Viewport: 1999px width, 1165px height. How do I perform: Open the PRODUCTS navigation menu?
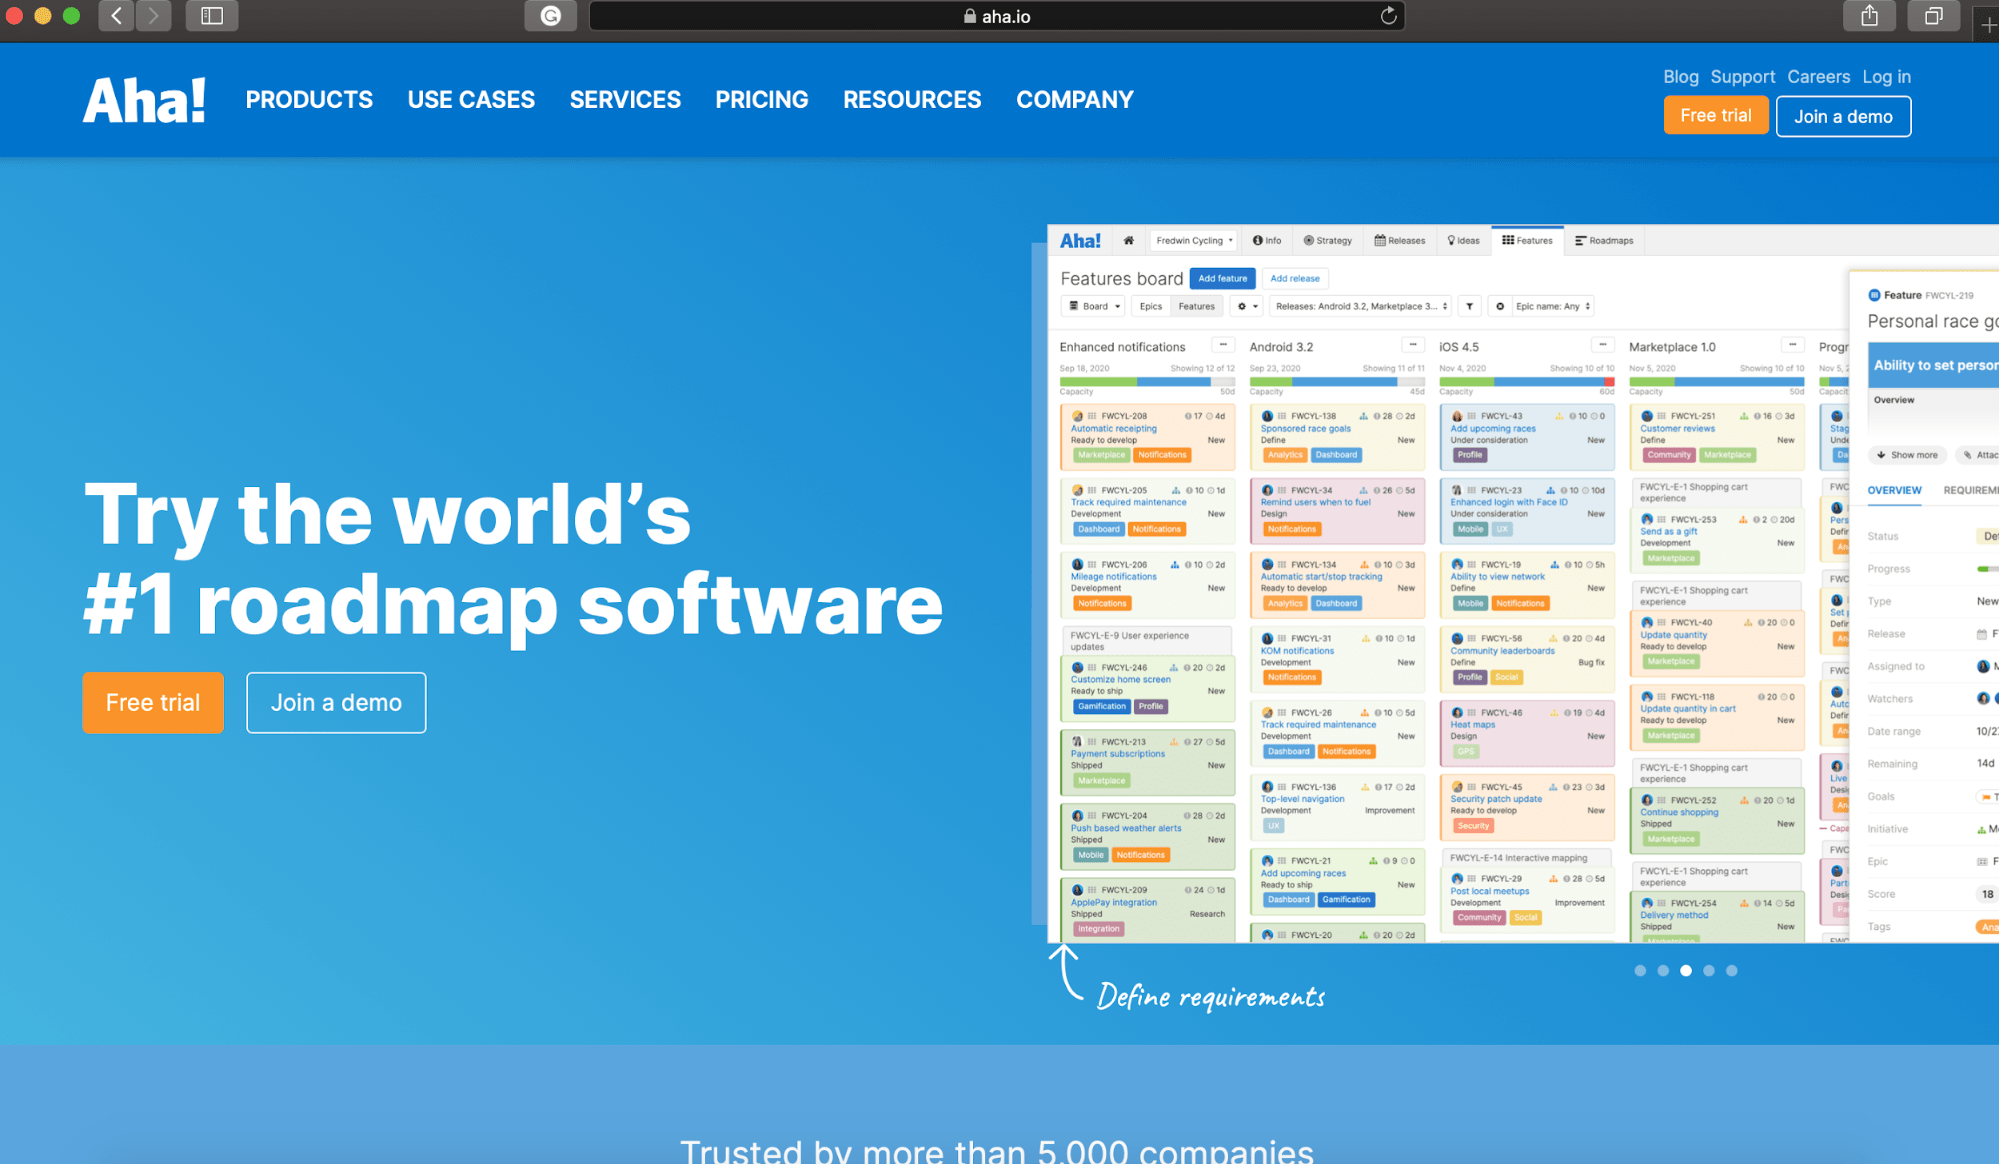[x=309, y=100]
